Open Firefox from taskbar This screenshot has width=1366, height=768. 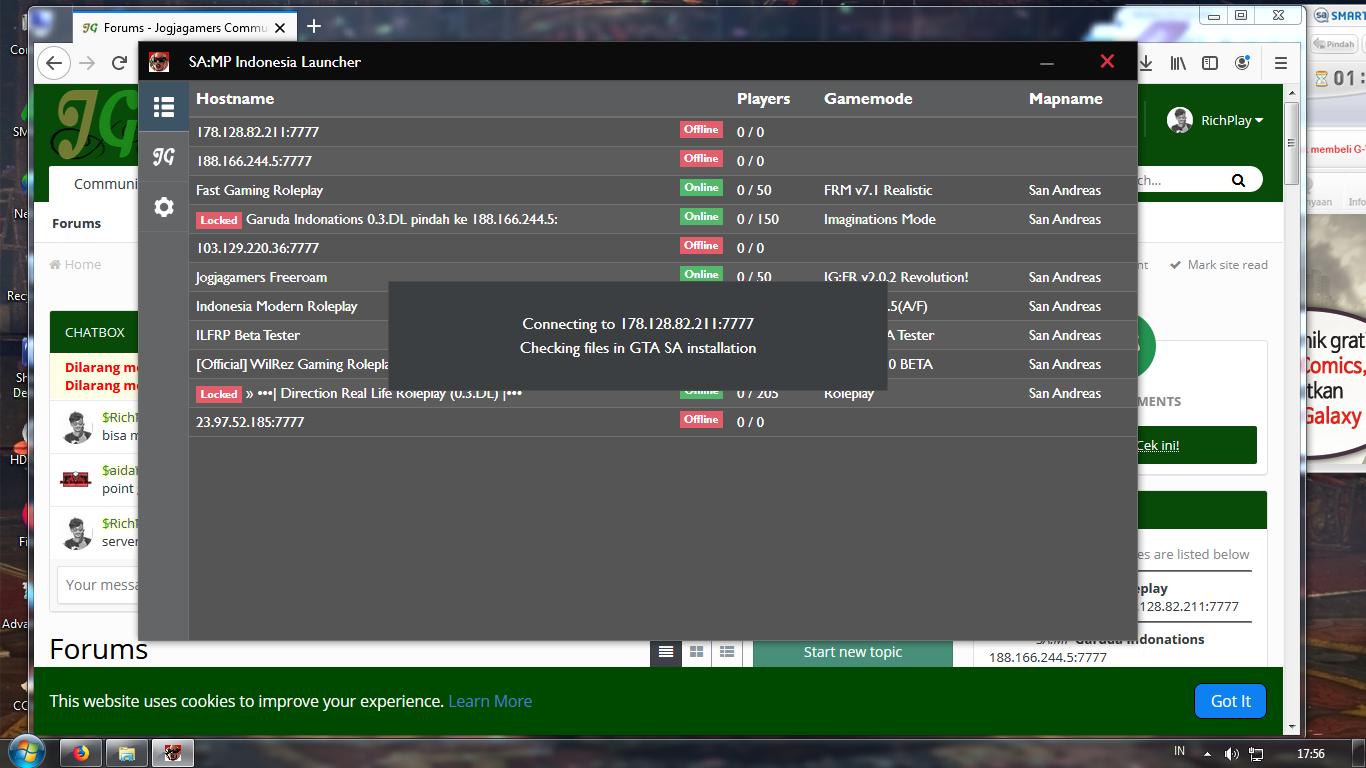81,752
